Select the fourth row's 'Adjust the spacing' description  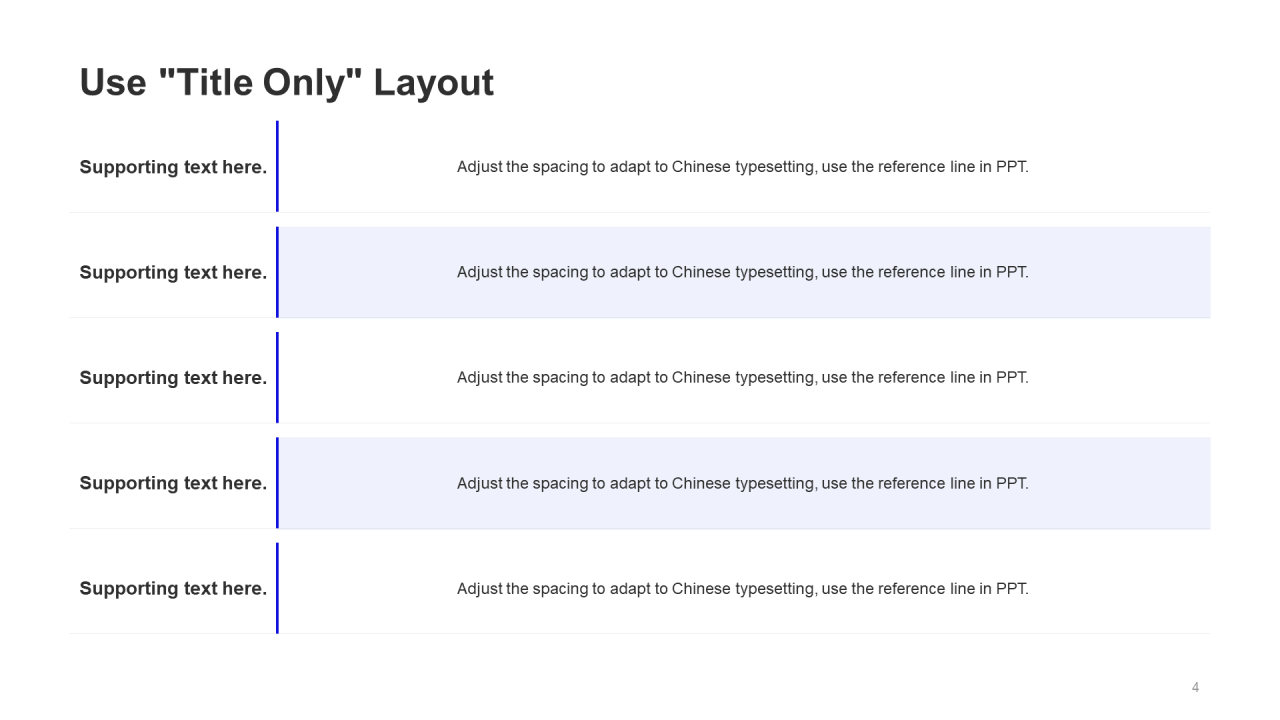tap(742, 483)
